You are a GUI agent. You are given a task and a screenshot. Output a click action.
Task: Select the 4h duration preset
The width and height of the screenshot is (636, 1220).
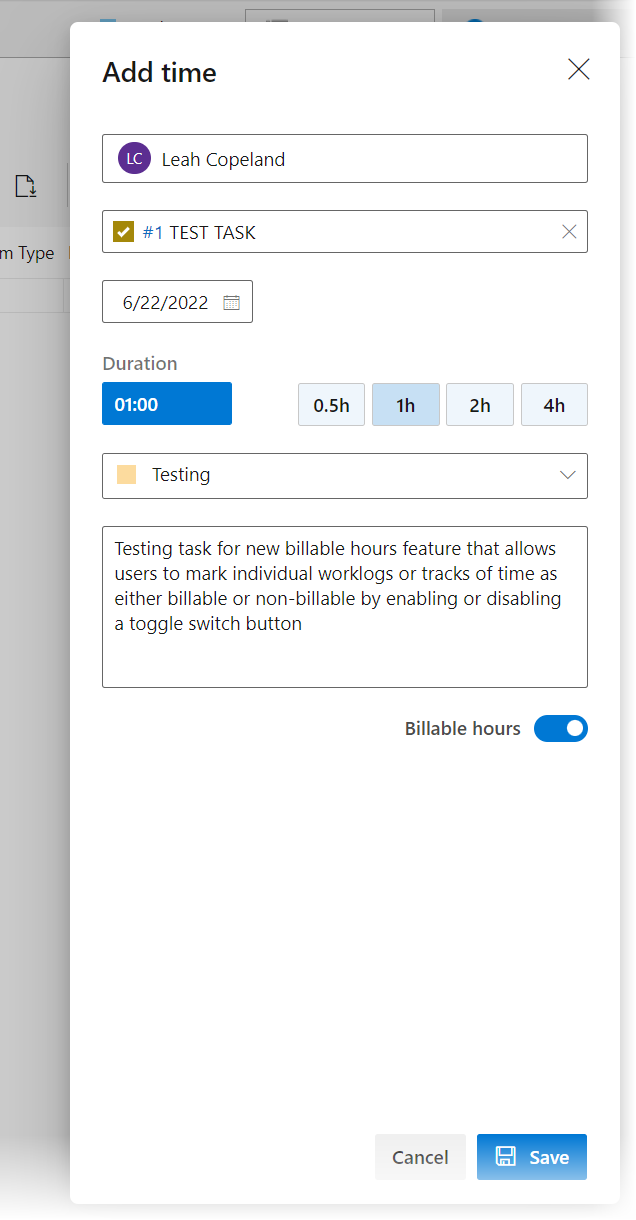coord(554,405)
